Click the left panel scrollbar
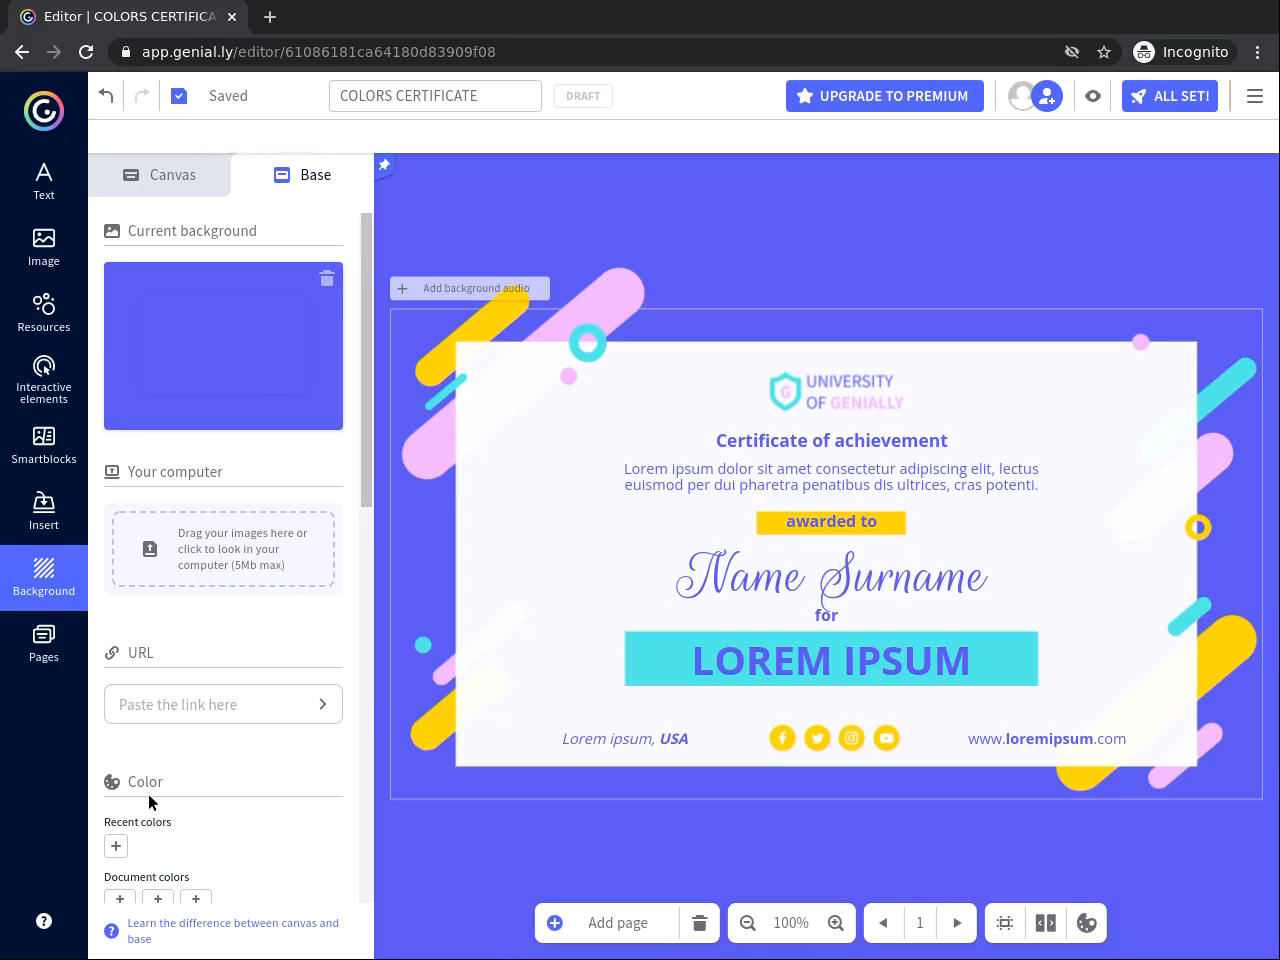 pyautogui.click(x=367, y=360)
